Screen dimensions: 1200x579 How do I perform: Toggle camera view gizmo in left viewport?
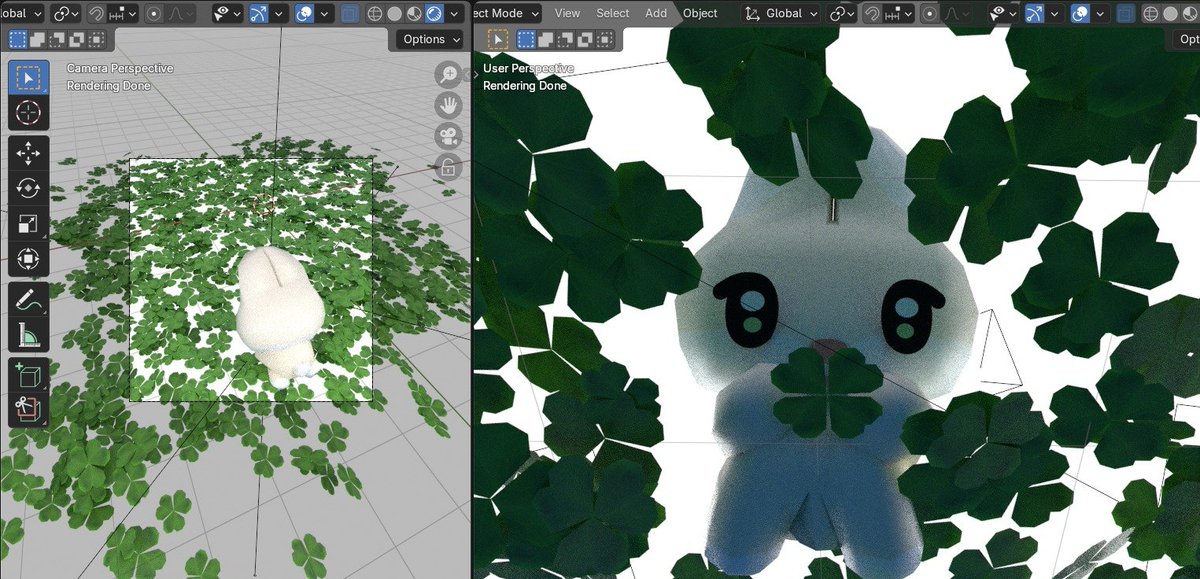[x=448, y=136]
